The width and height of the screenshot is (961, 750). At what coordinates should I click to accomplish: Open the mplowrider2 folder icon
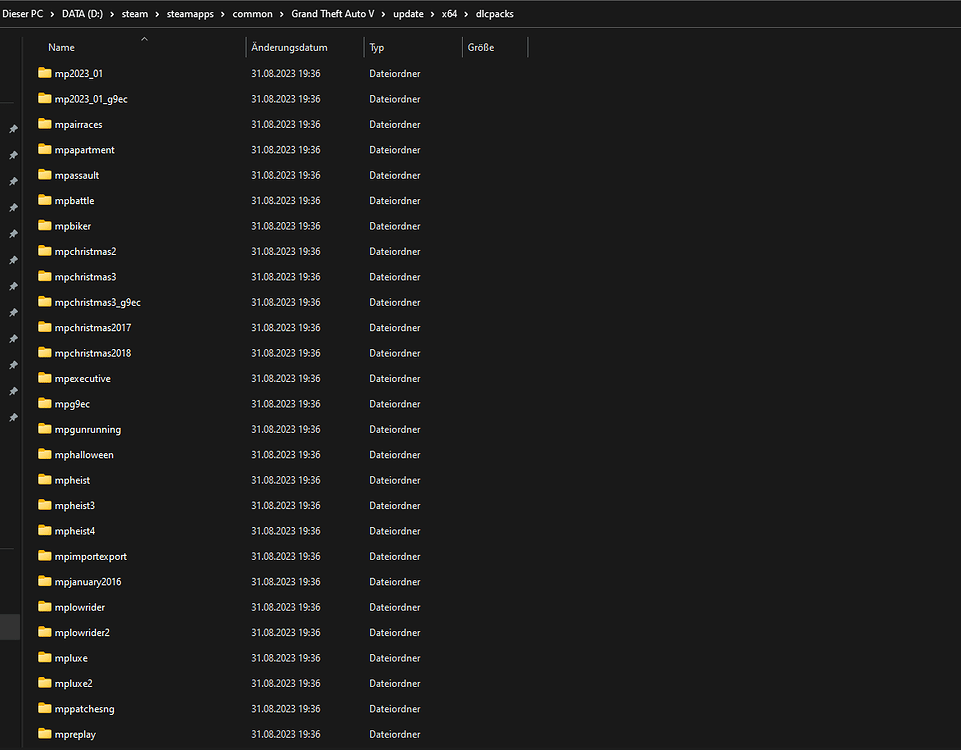coord(46,632)
